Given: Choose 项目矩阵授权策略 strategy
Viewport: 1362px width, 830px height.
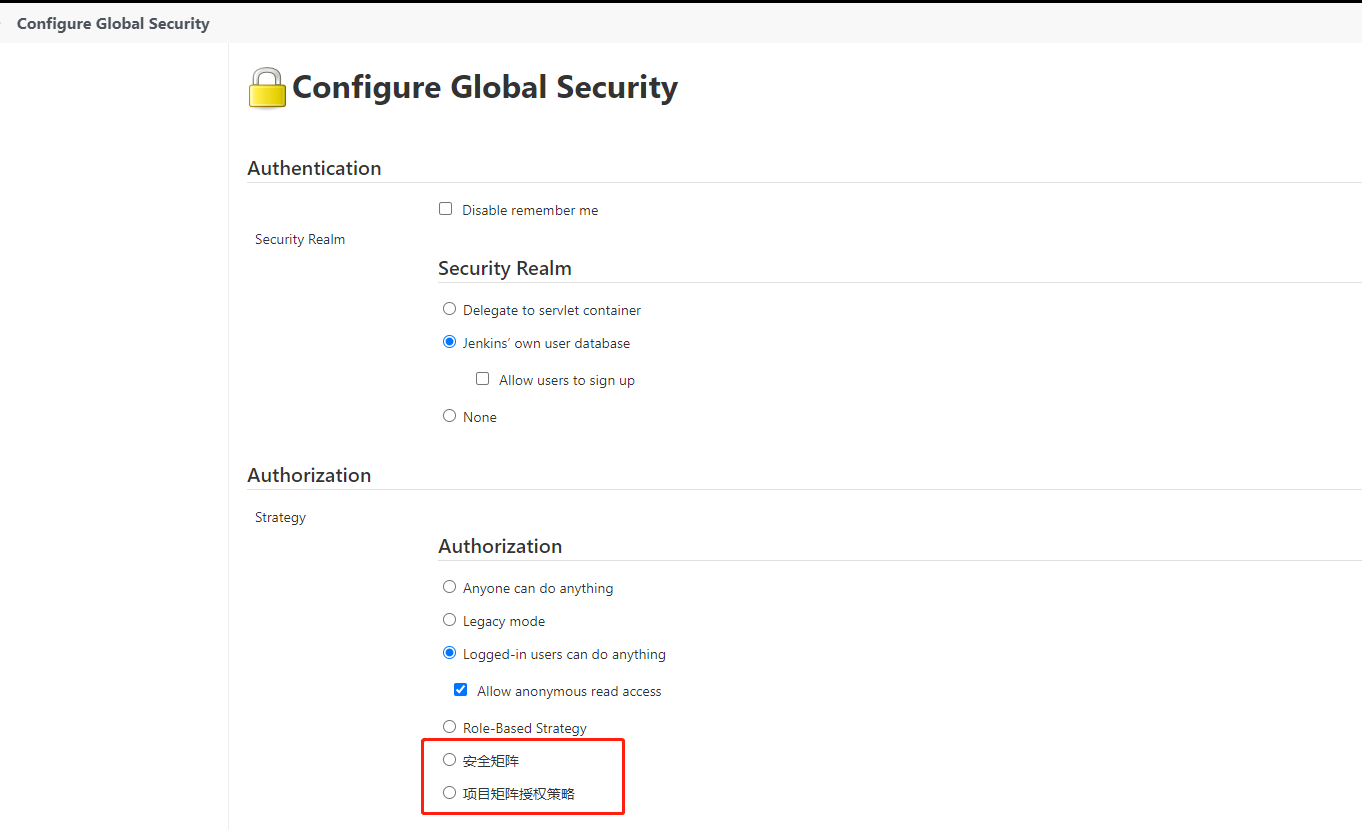Looking at the screenshot, I should (x=449, y=792).
